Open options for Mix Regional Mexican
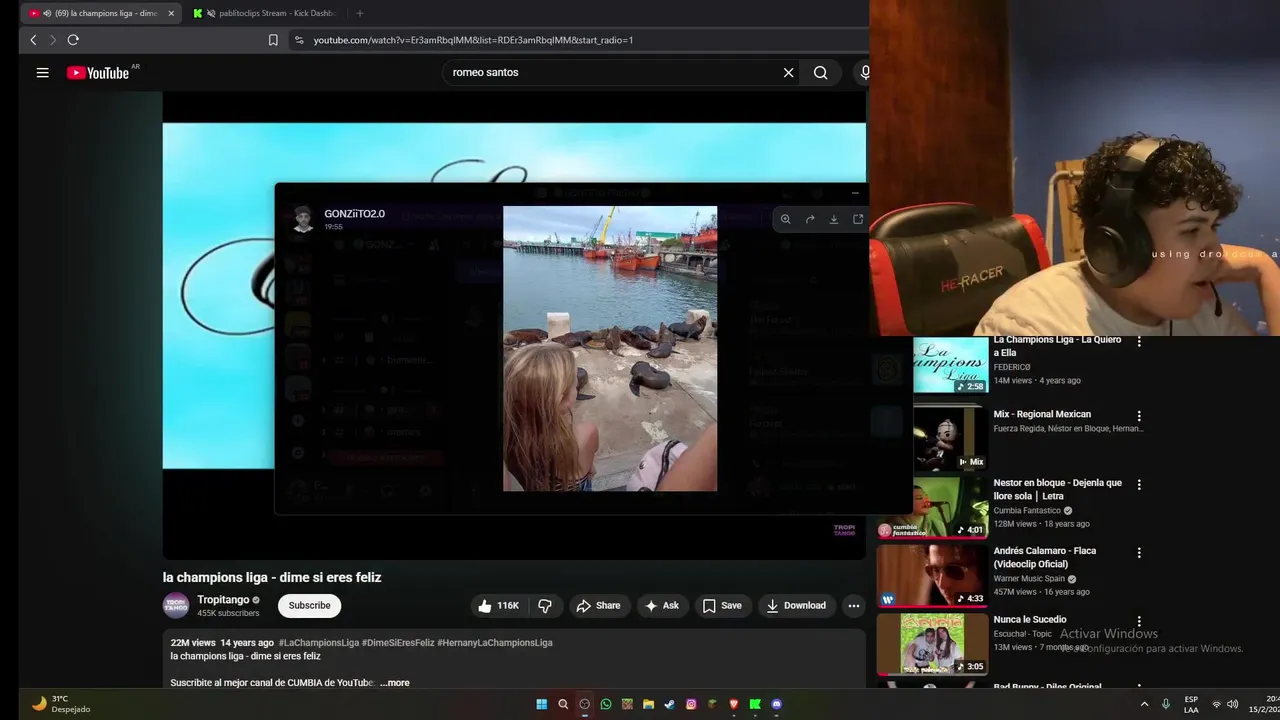Image resolution: width=1280 pixels, height=720 pixels. click(1138, 416)
